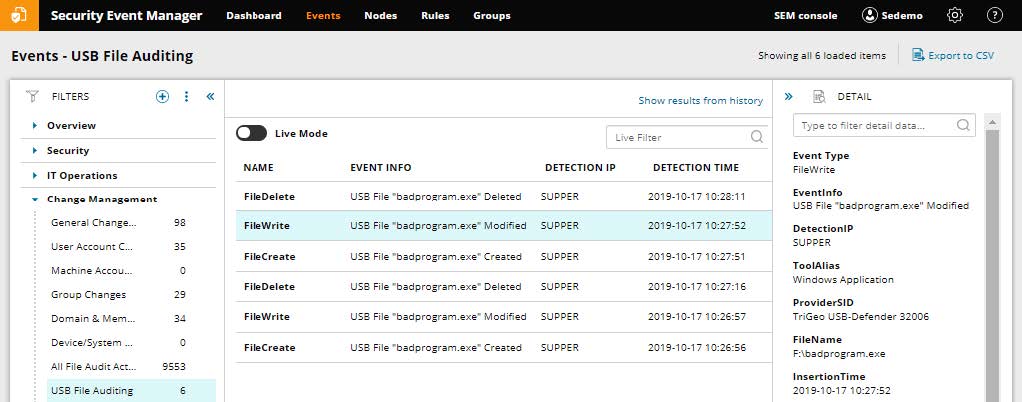This screenshot has width=1022, height=402.
Task: Click Show results from history
Action: 701,100
